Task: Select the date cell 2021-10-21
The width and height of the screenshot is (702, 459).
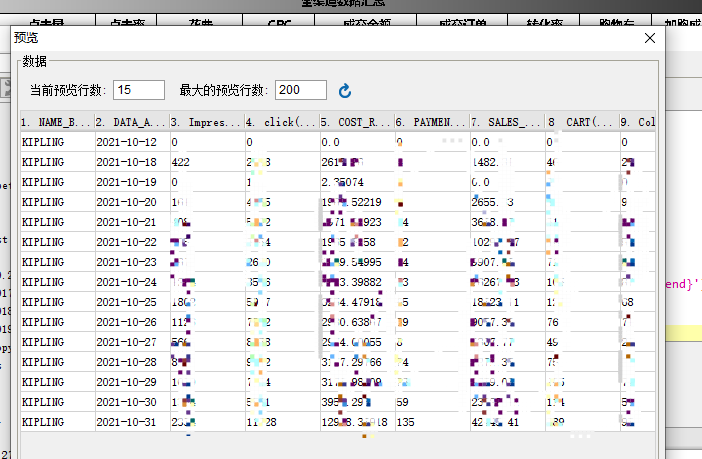Action: (x=133, y=222)
